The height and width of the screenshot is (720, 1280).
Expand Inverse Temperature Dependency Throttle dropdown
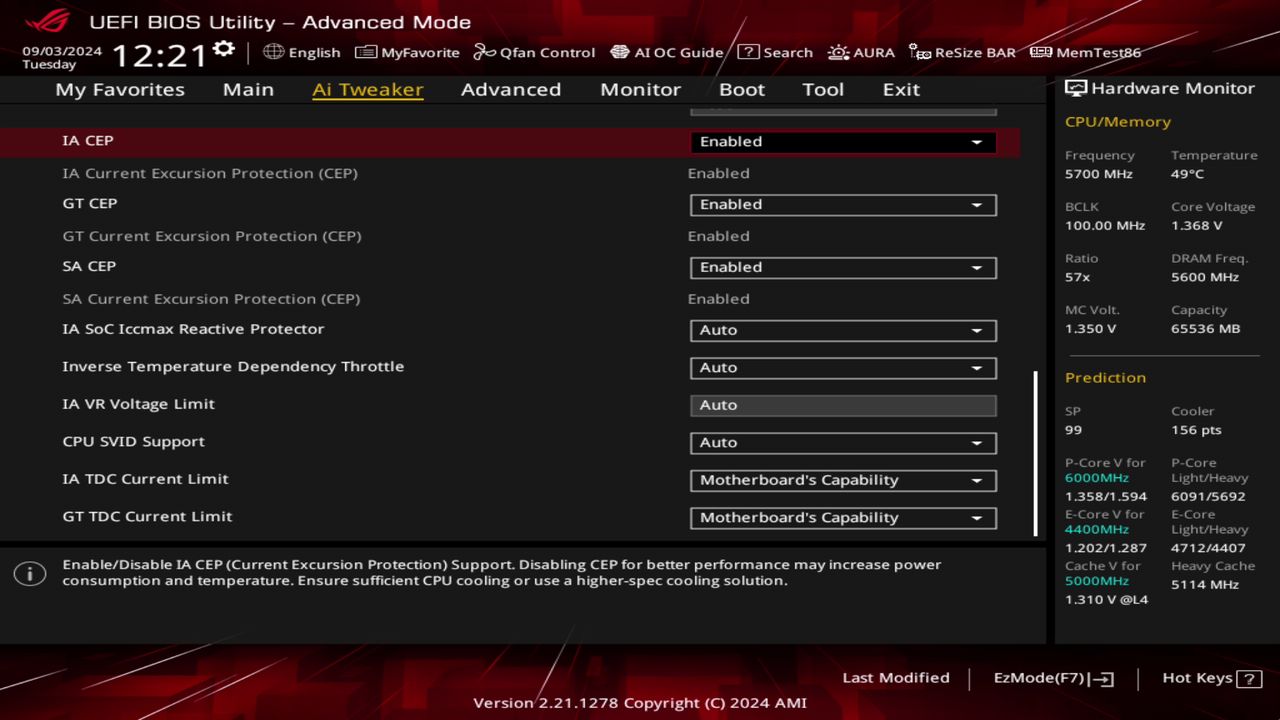pos(843,368)
